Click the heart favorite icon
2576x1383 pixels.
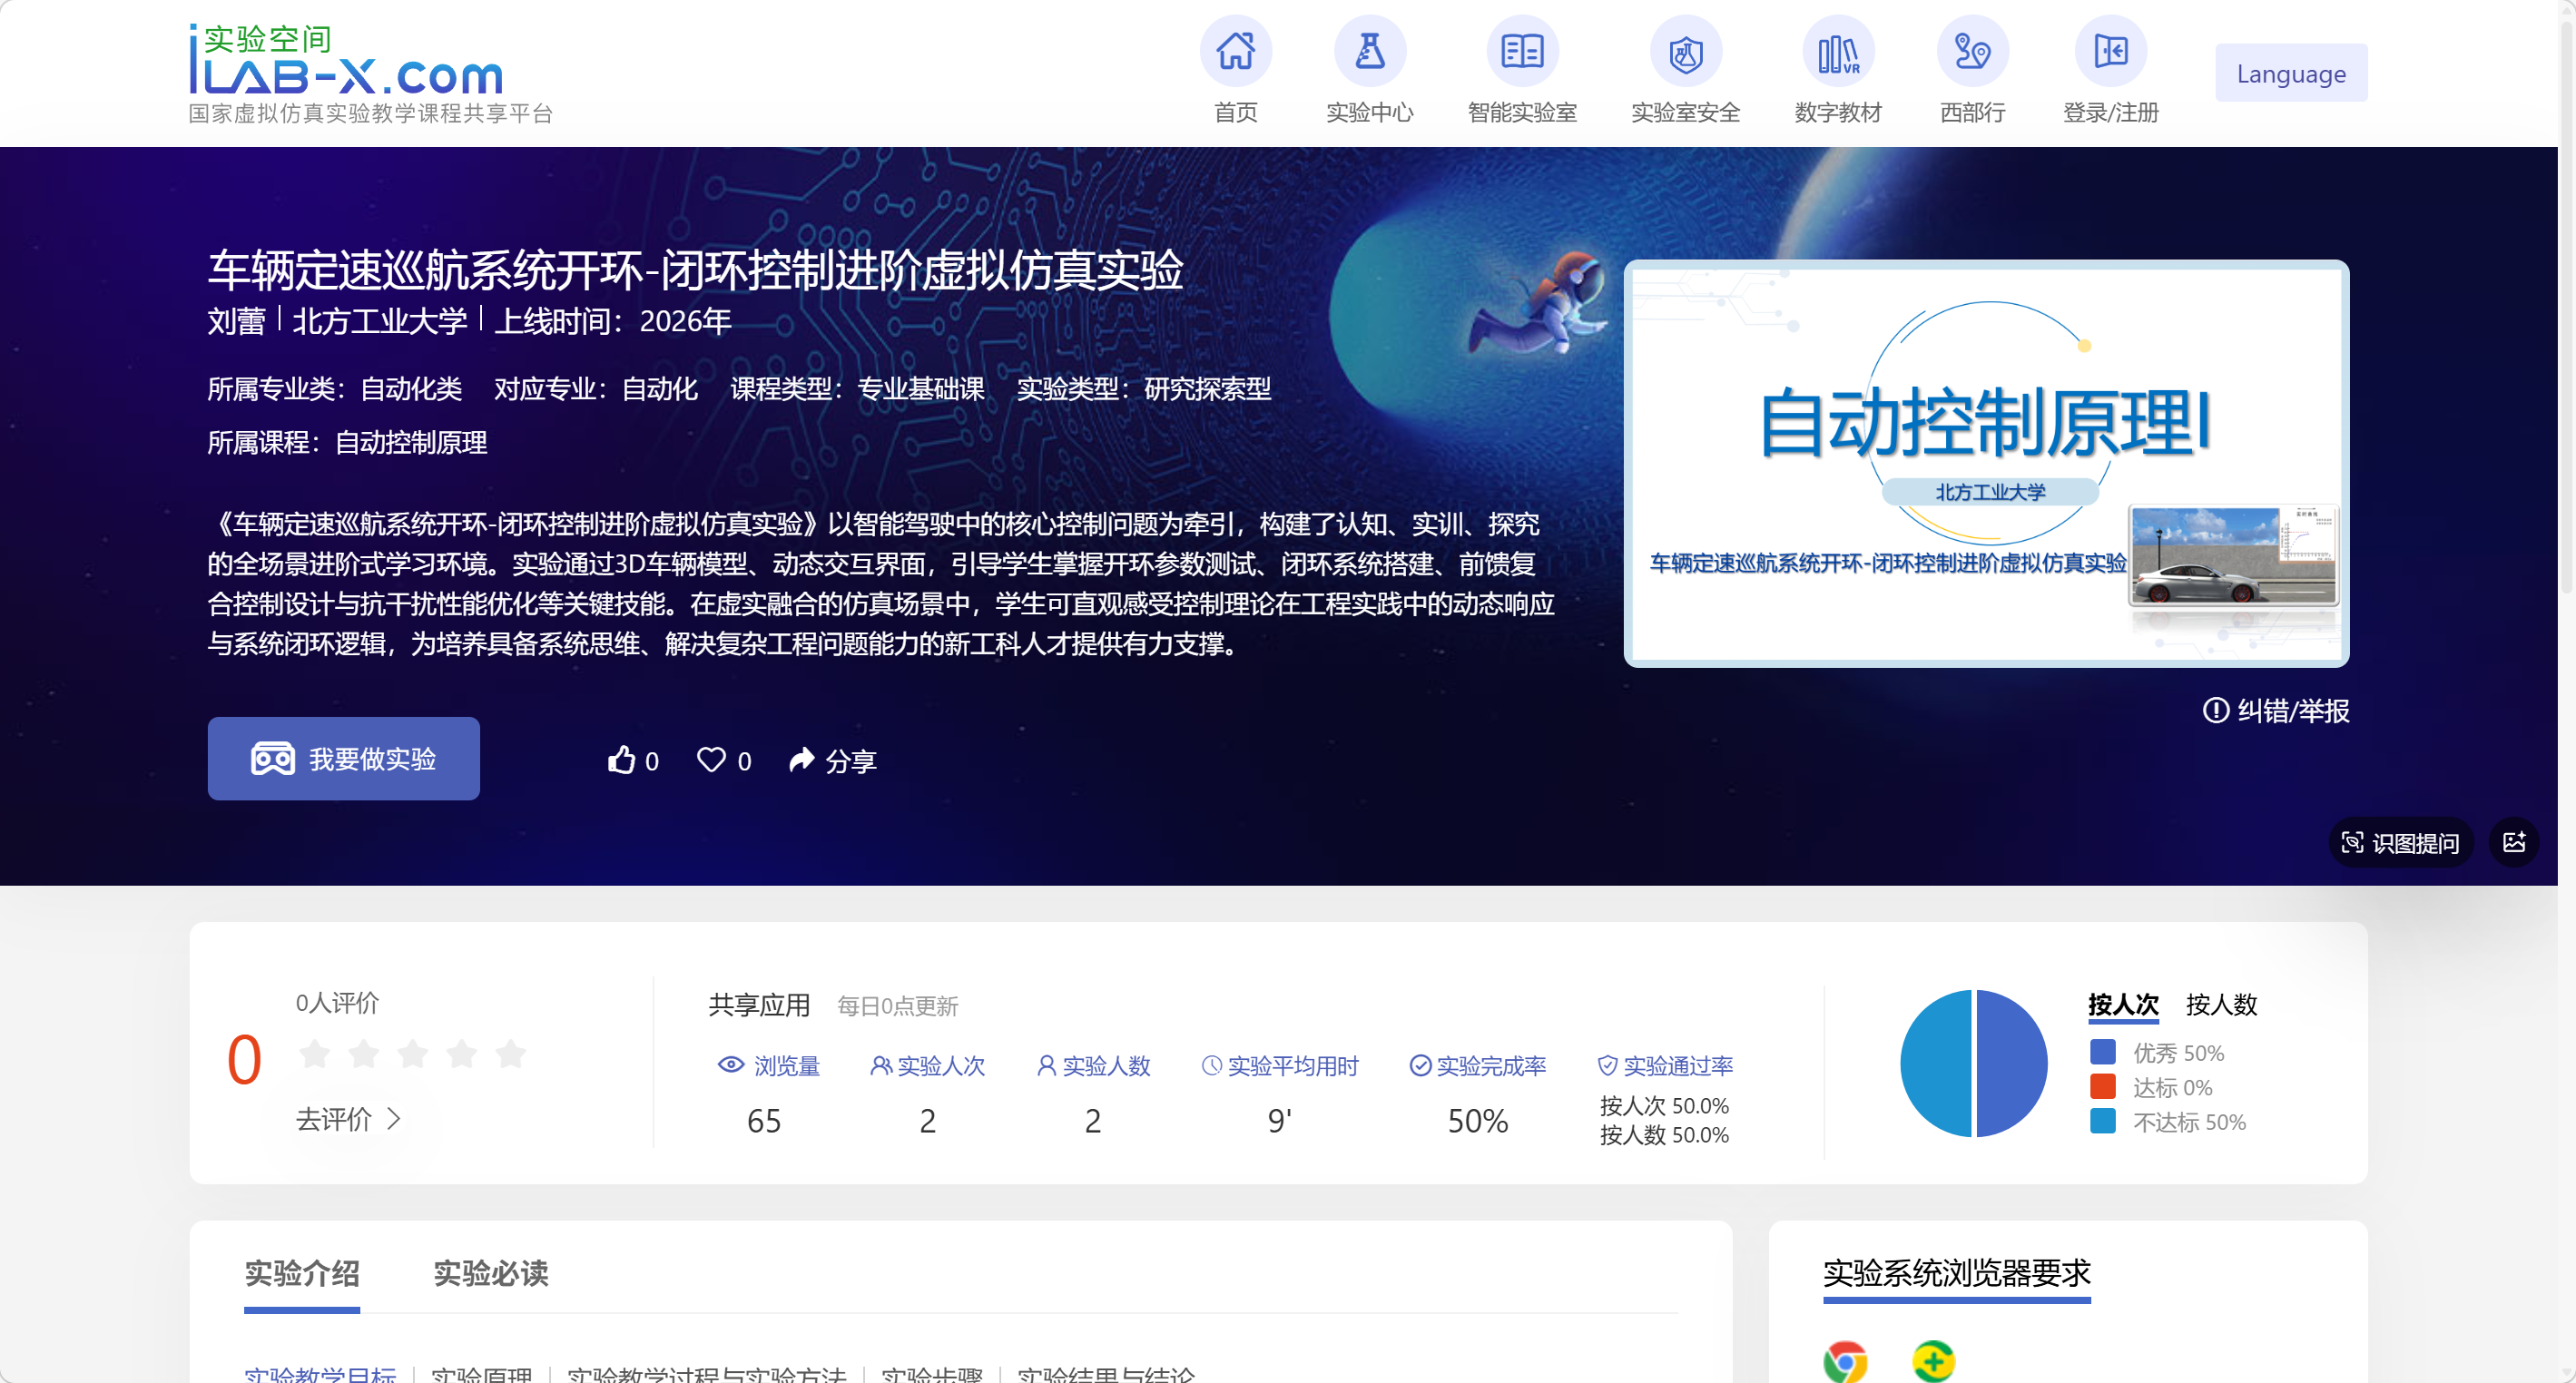711,760
